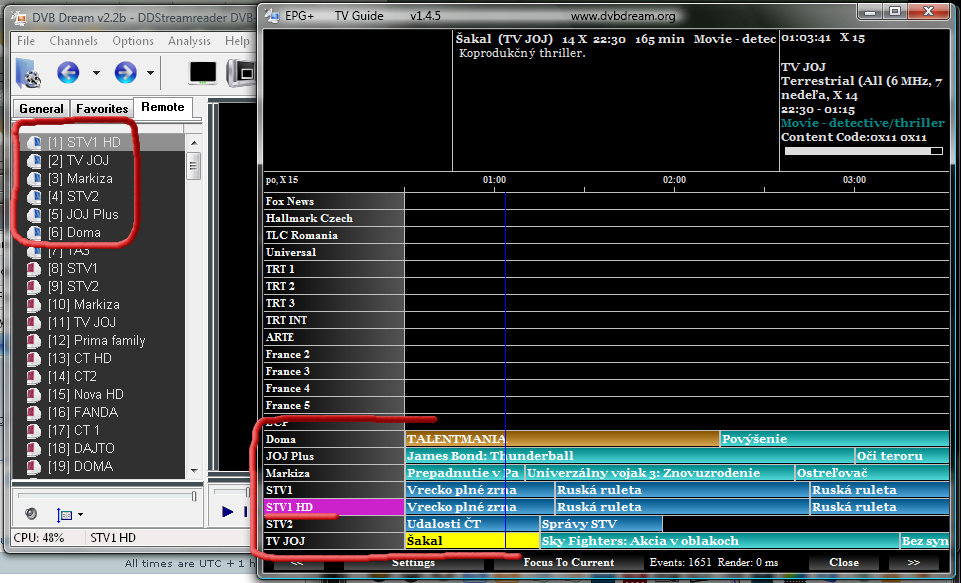
Task: Click the picture-in-picture monitor toolbar icon
Action: [242, 73]
